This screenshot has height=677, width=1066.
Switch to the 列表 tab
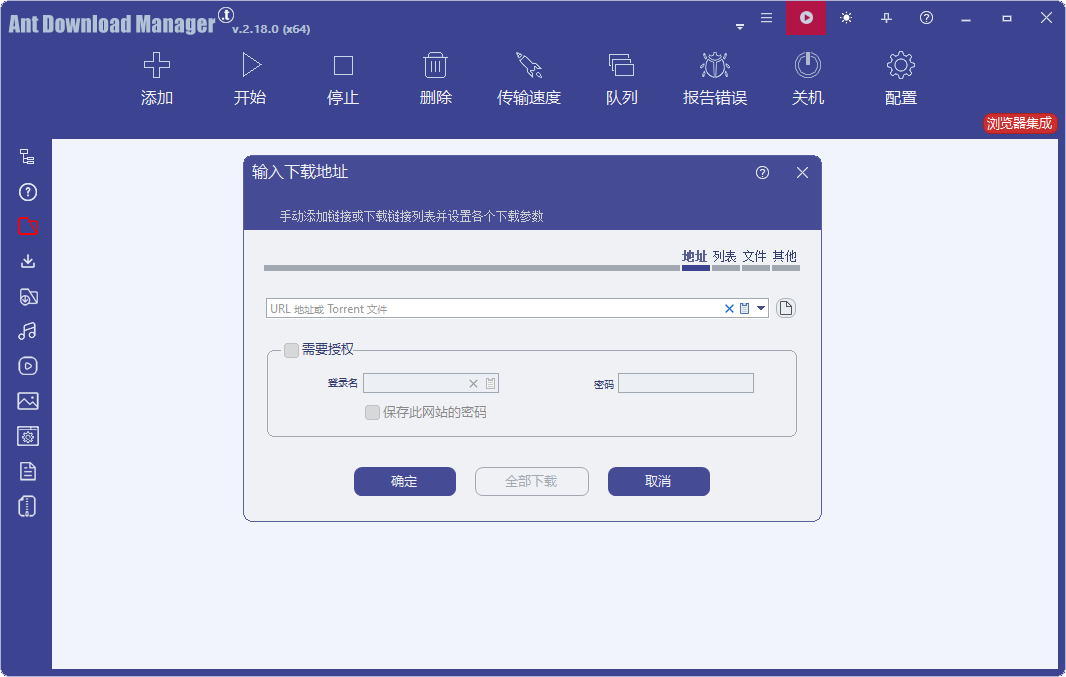point(725,258)
